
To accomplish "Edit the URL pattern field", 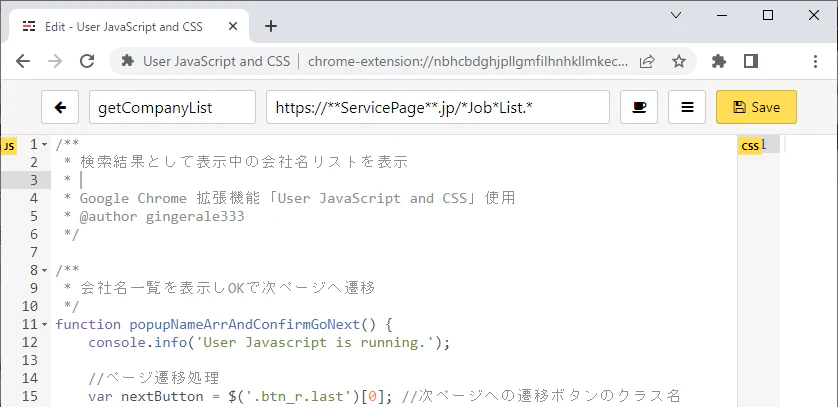I will (438, 107).
